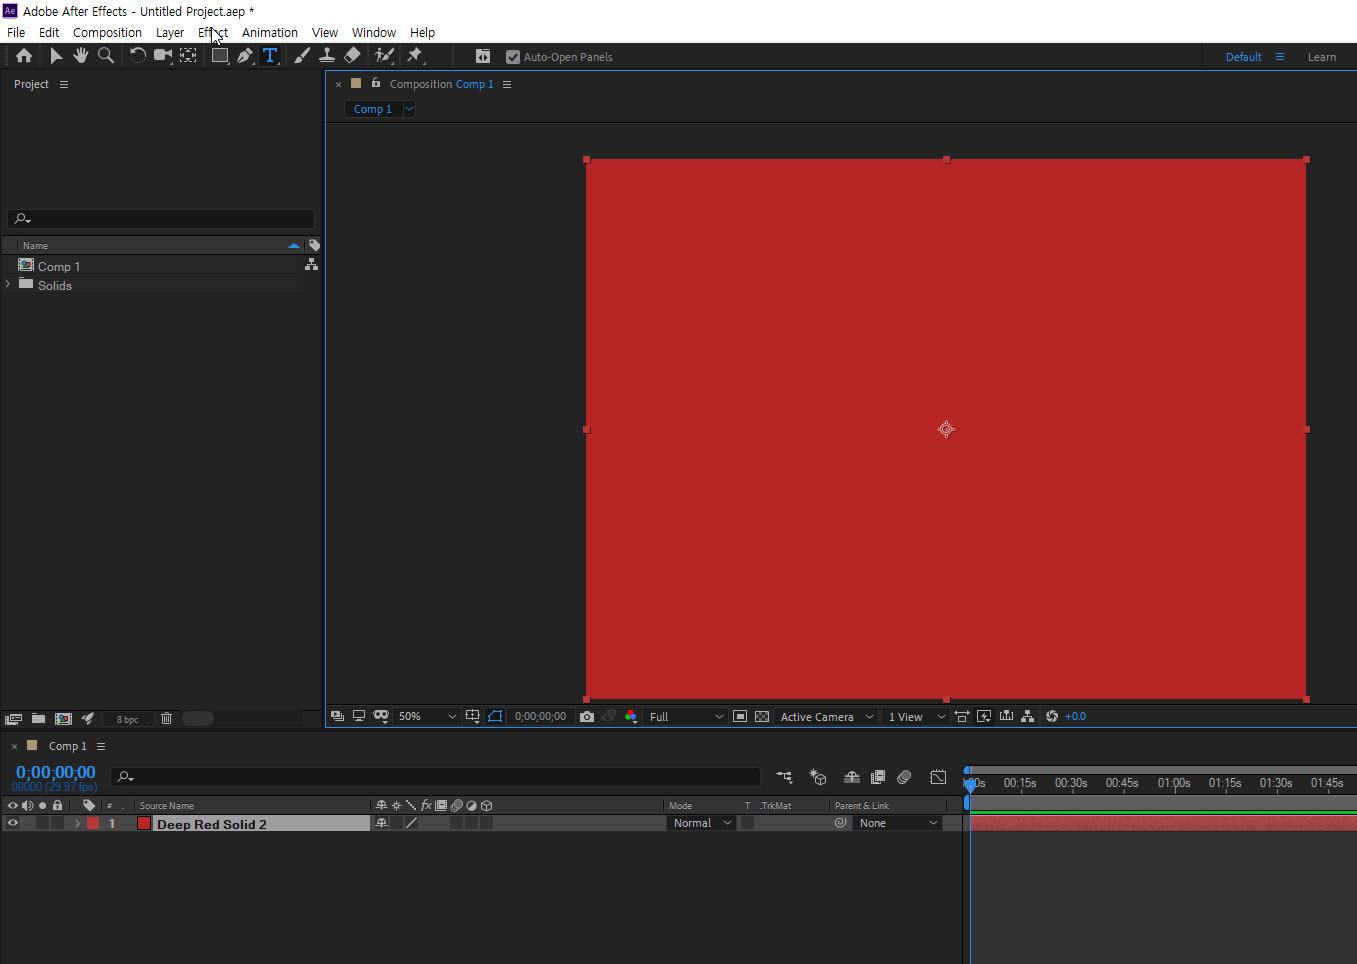Screen dimensions: 1357x964
Task: Select the Eraser tool
Action: [353, 56]
